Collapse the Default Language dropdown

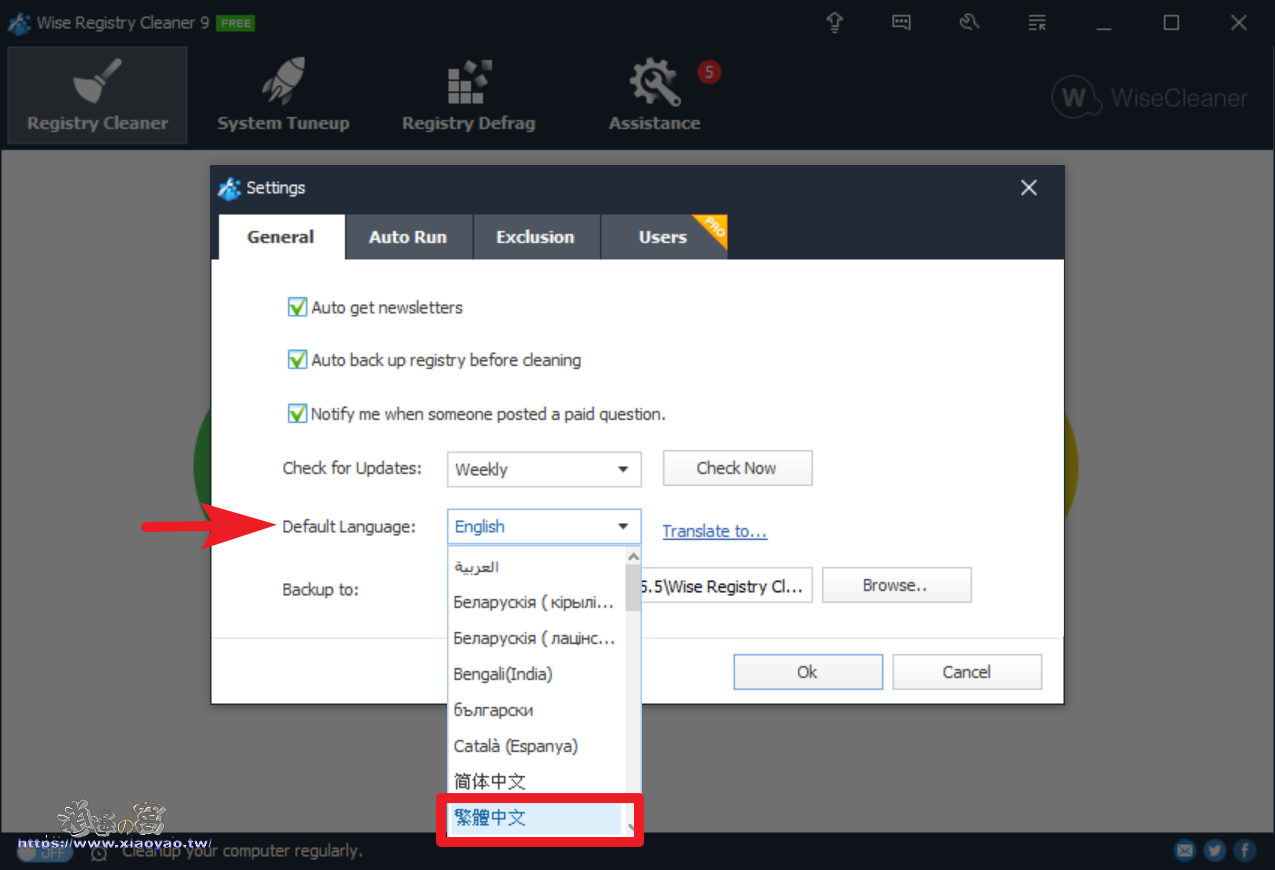point(544,526)
